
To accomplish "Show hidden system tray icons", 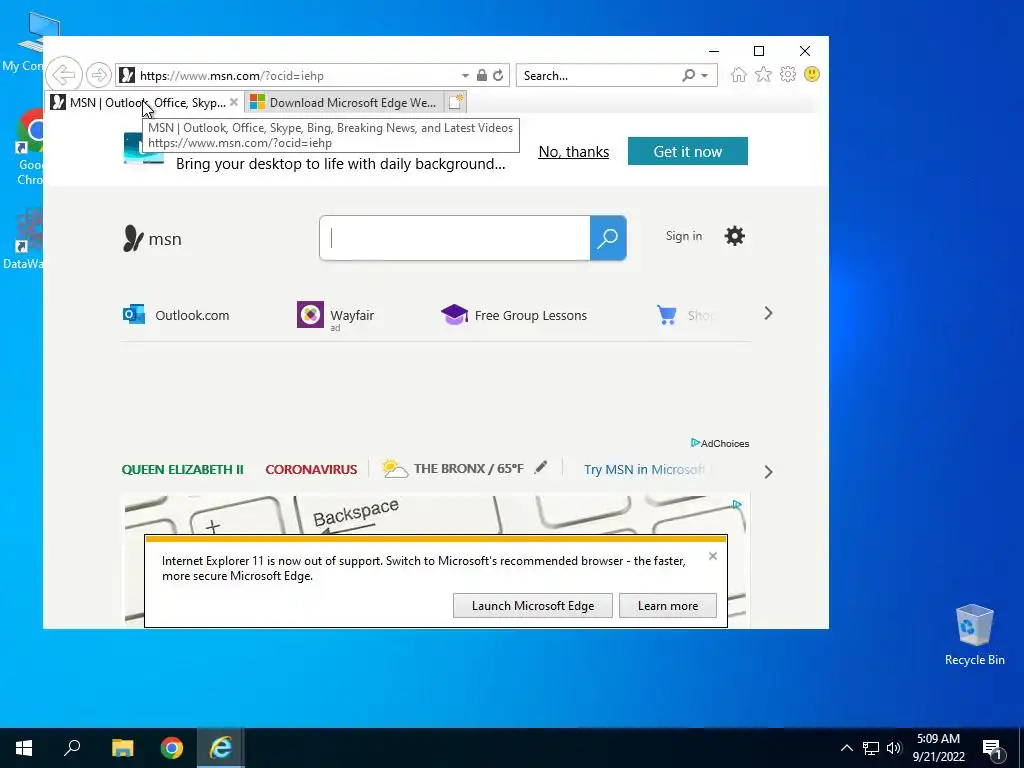I will [x=846, y=748].
